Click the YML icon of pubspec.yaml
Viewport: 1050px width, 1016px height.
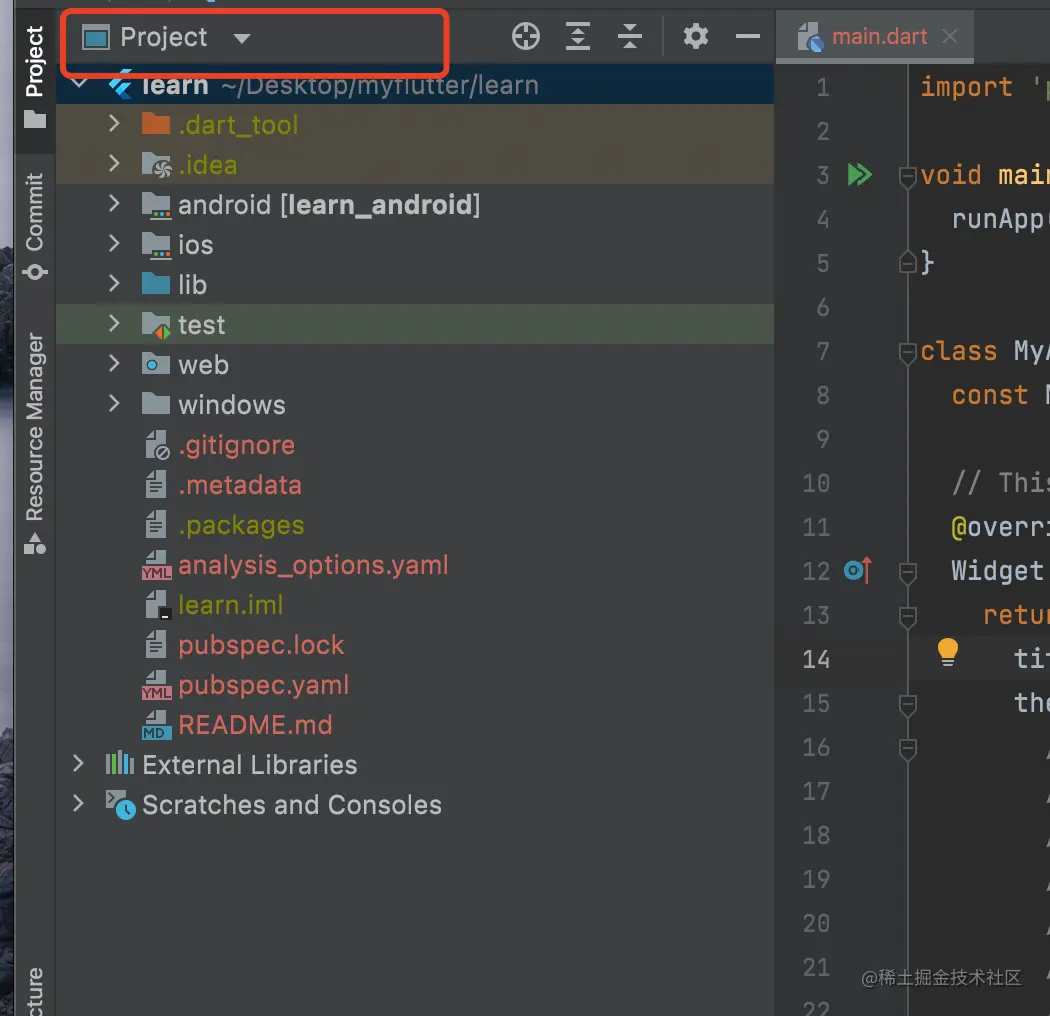point(157,686)
